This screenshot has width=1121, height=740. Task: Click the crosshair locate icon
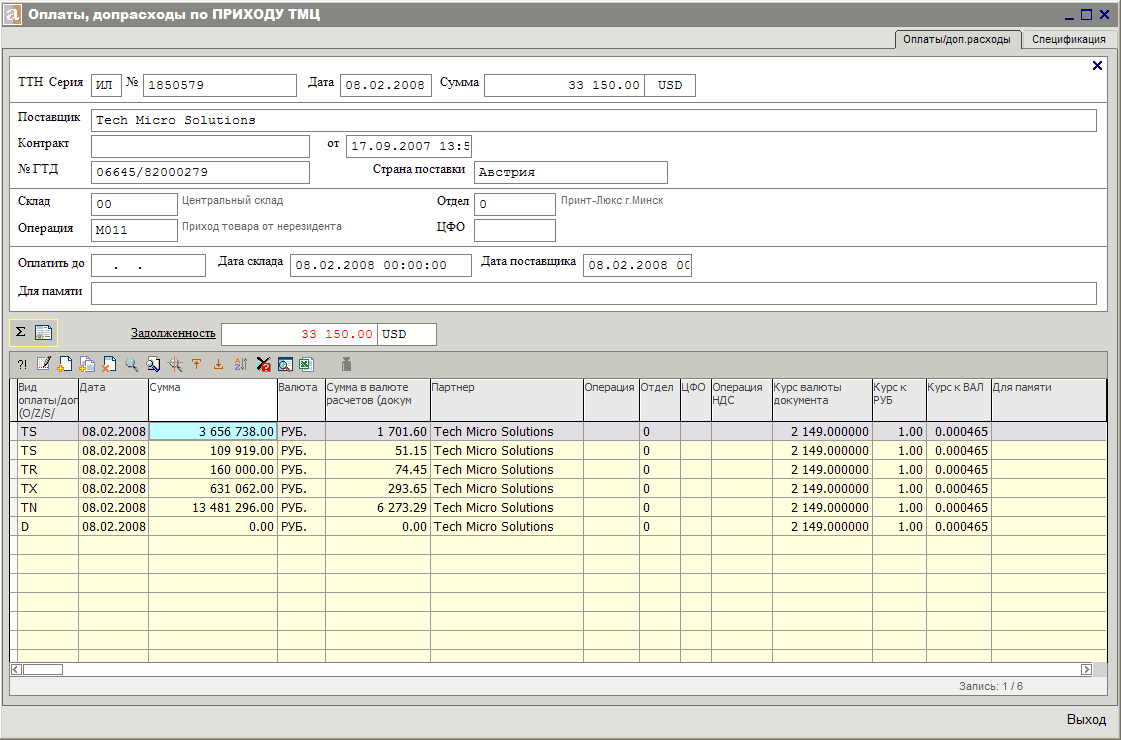[x=175, y=365]
